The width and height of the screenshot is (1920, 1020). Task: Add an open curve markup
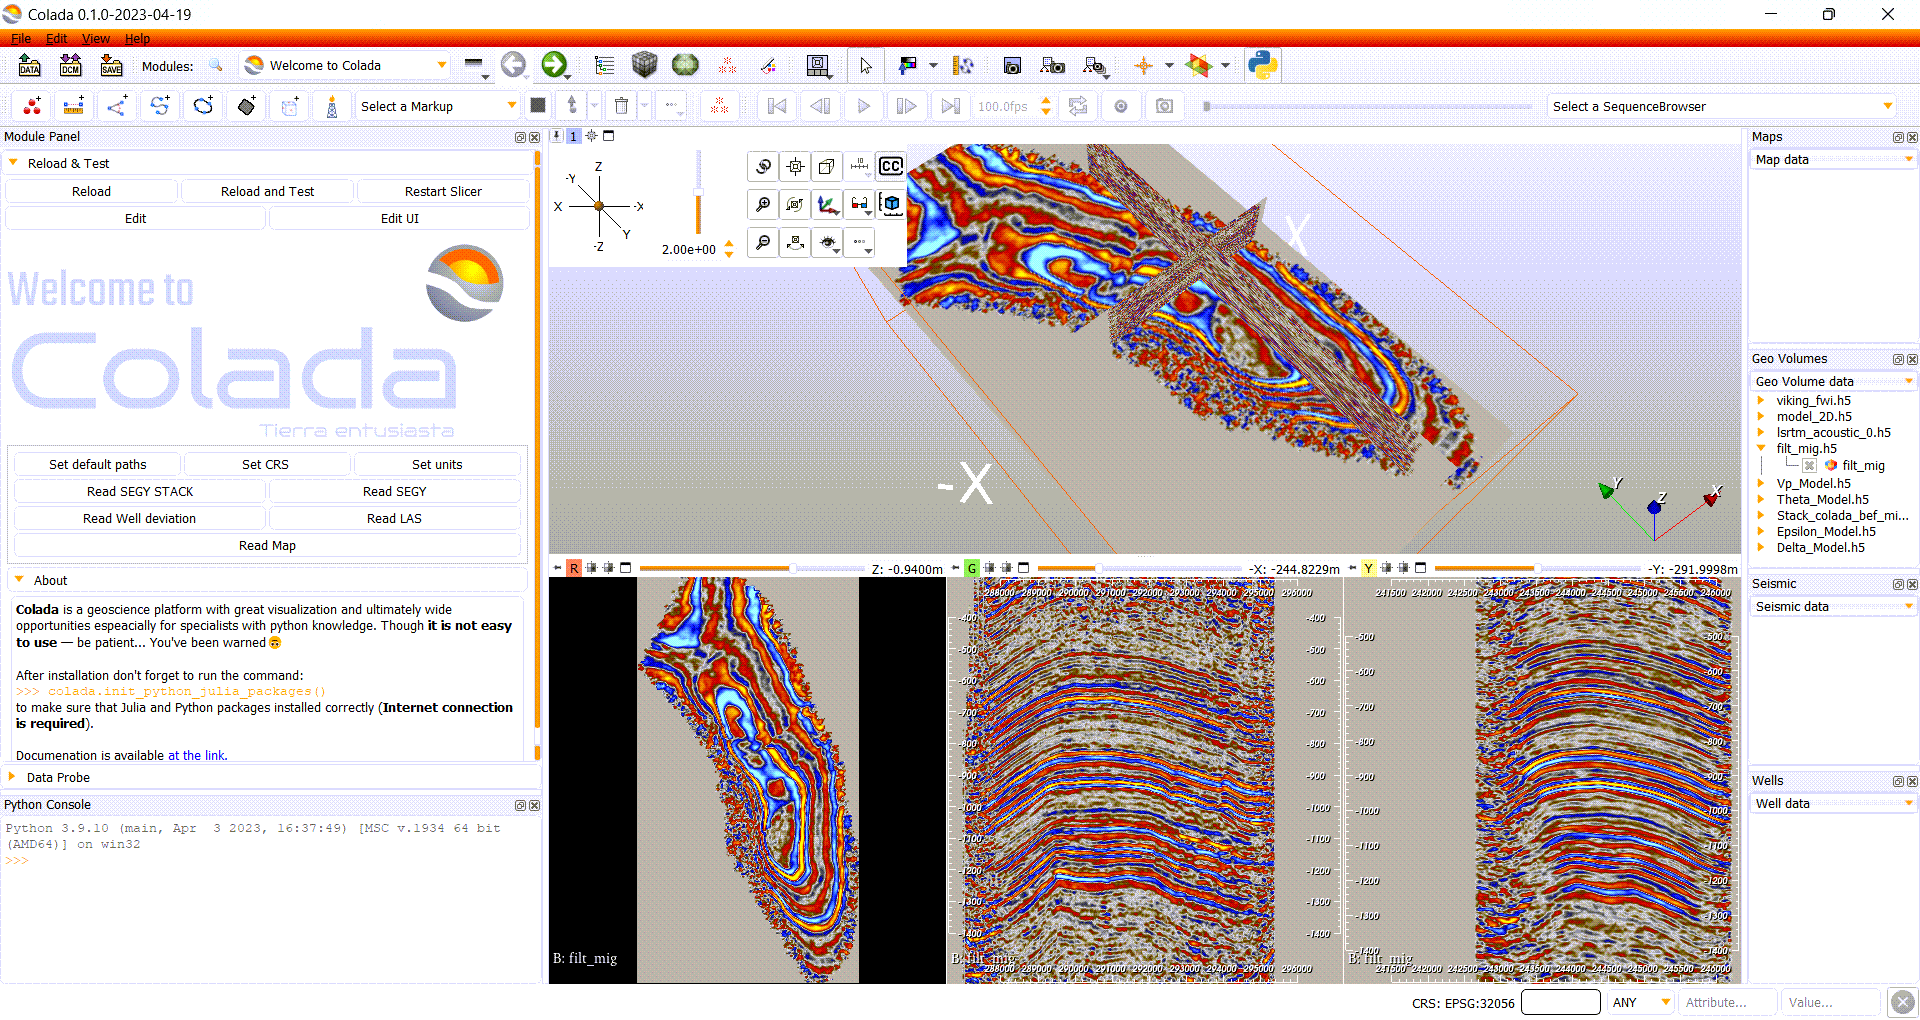click(160, 106)
